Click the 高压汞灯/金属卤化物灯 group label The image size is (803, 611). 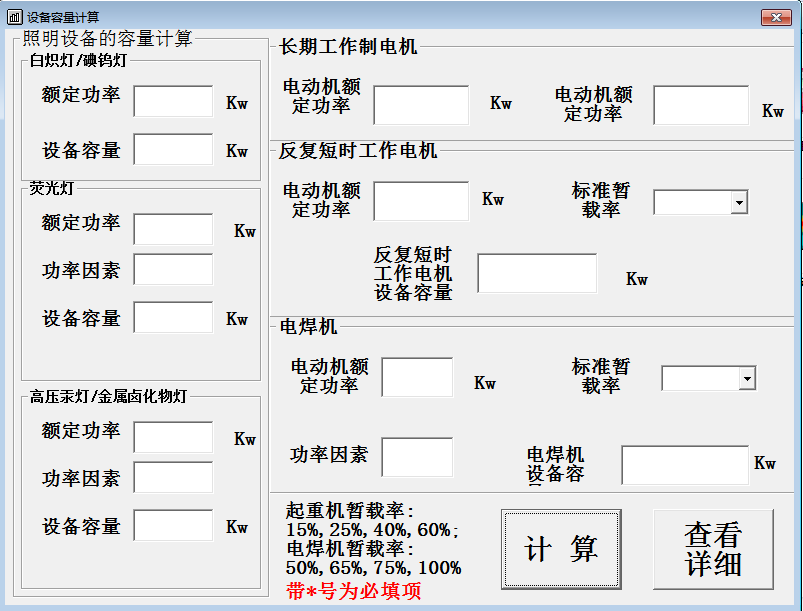coord(108,396)
